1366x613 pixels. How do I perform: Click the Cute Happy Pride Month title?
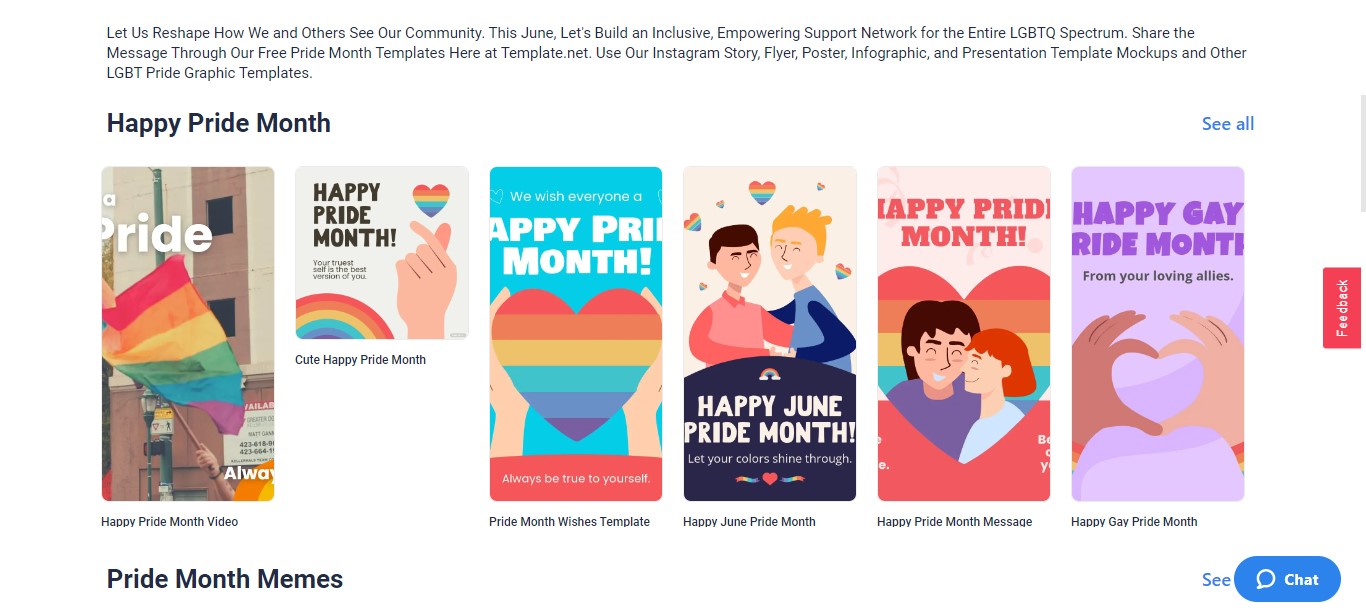pos(360,360)
